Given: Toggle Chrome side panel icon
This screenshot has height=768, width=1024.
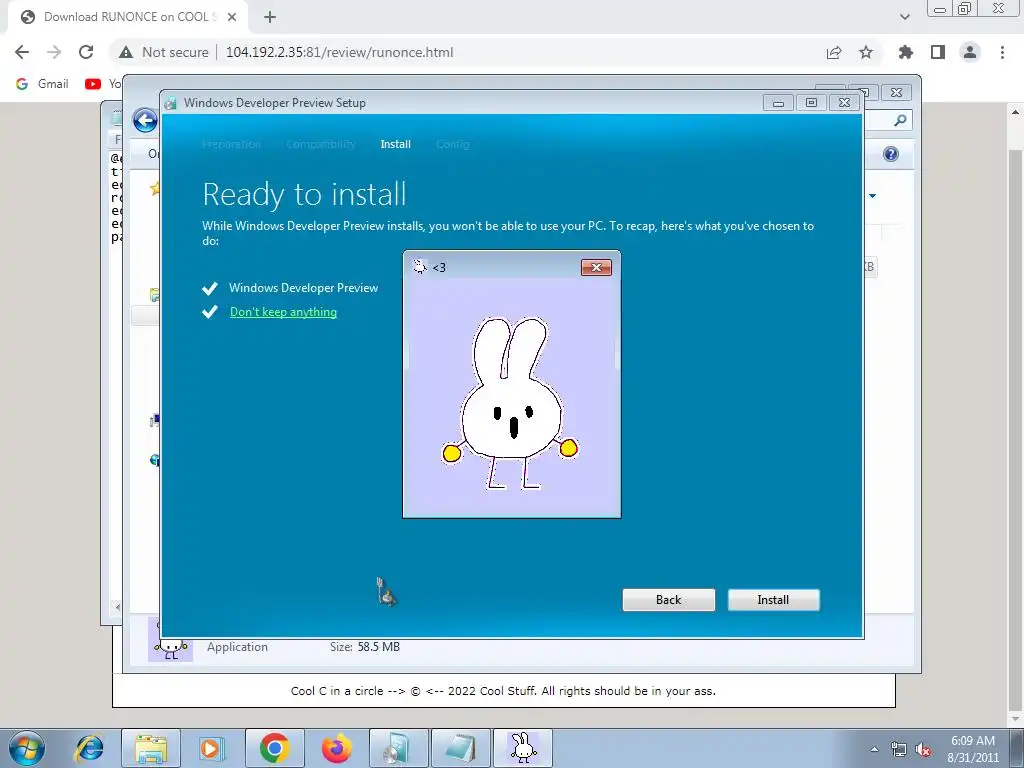Looking at the screenshot, I should [x=938, y=52].
